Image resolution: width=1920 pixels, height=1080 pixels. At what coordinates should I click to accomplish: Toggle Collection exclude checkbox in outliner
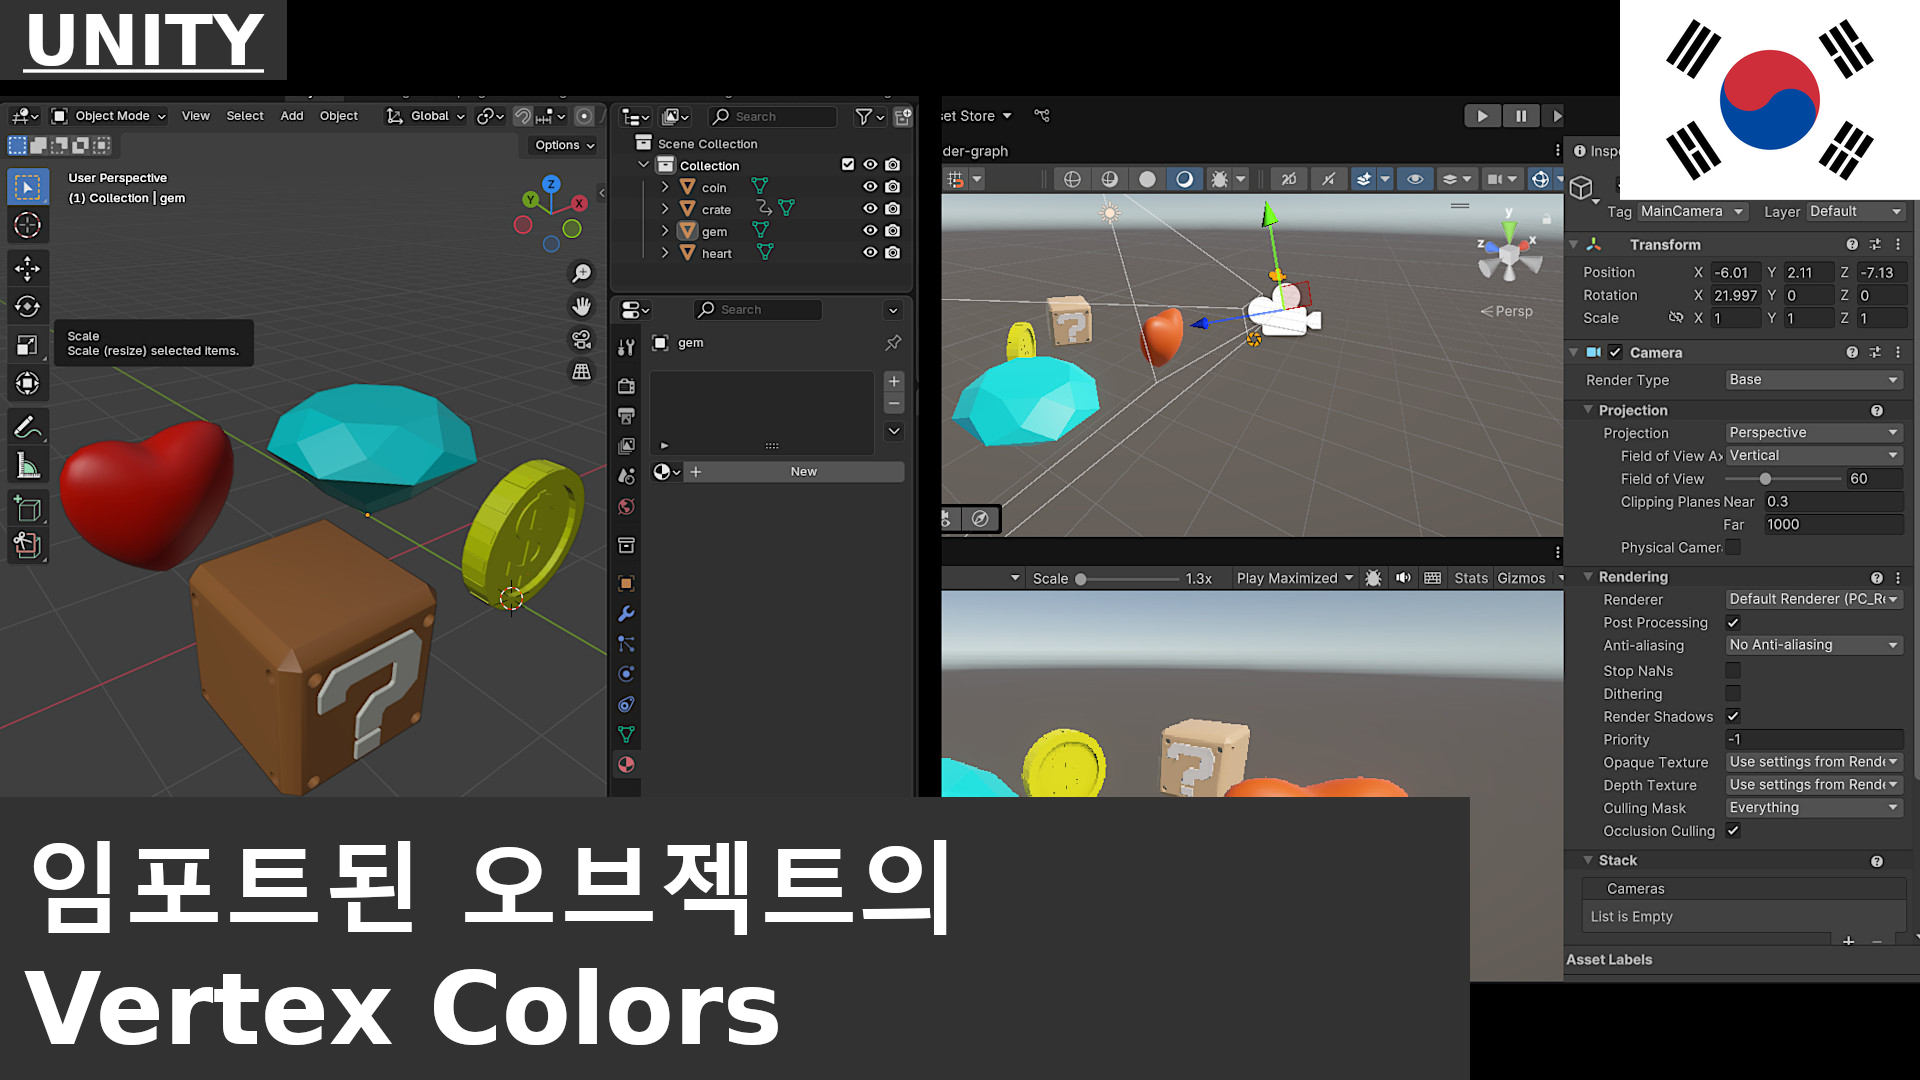(x=848, y=165)
